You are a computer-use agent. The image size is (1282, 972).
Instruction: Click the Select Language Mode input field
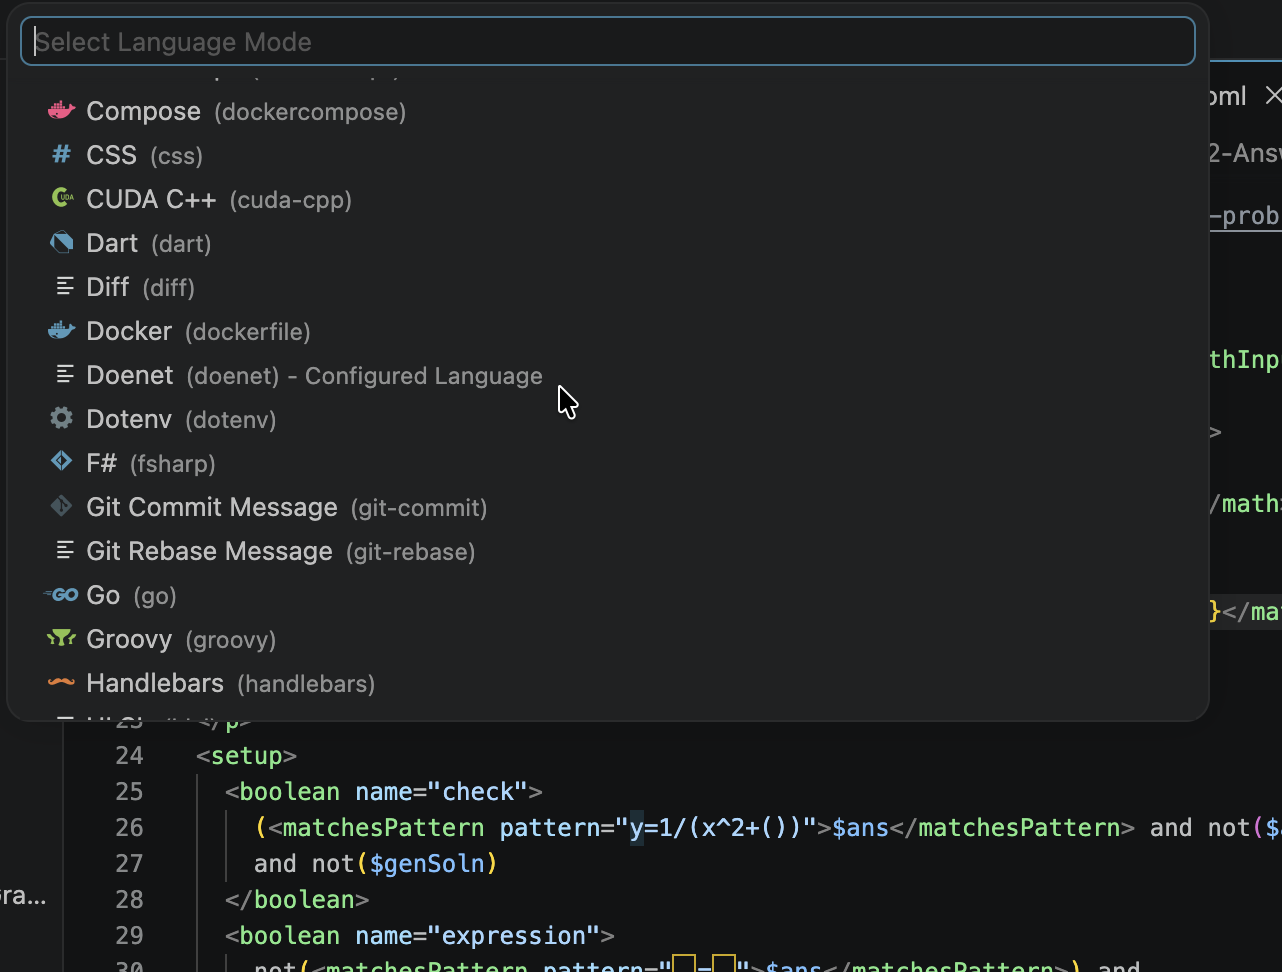coord(607,42)
